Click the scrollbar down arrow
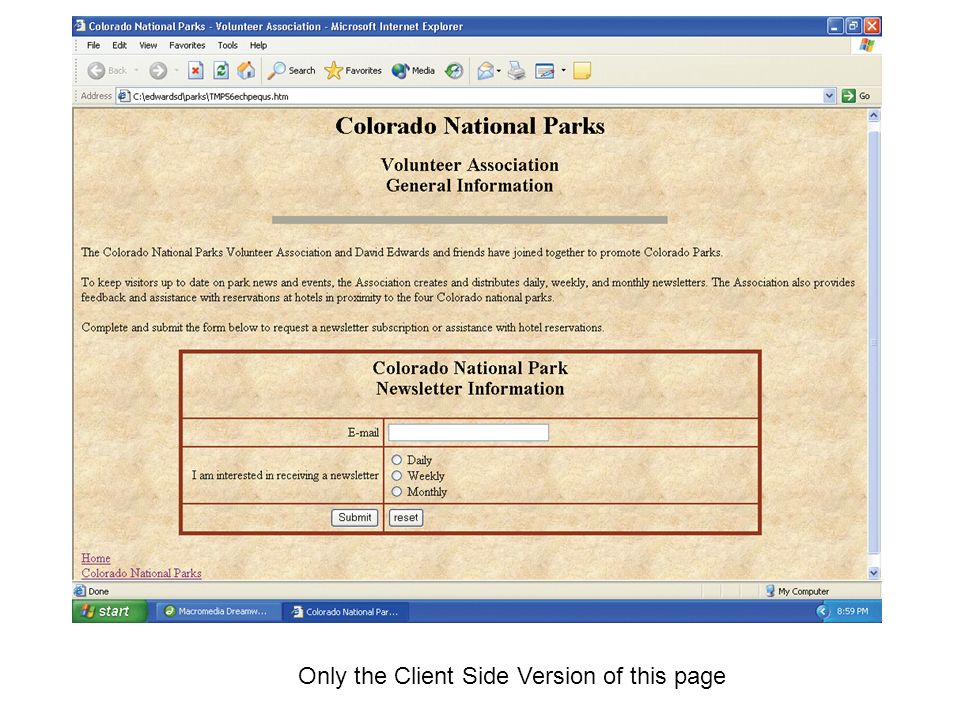 coord(874,574)
